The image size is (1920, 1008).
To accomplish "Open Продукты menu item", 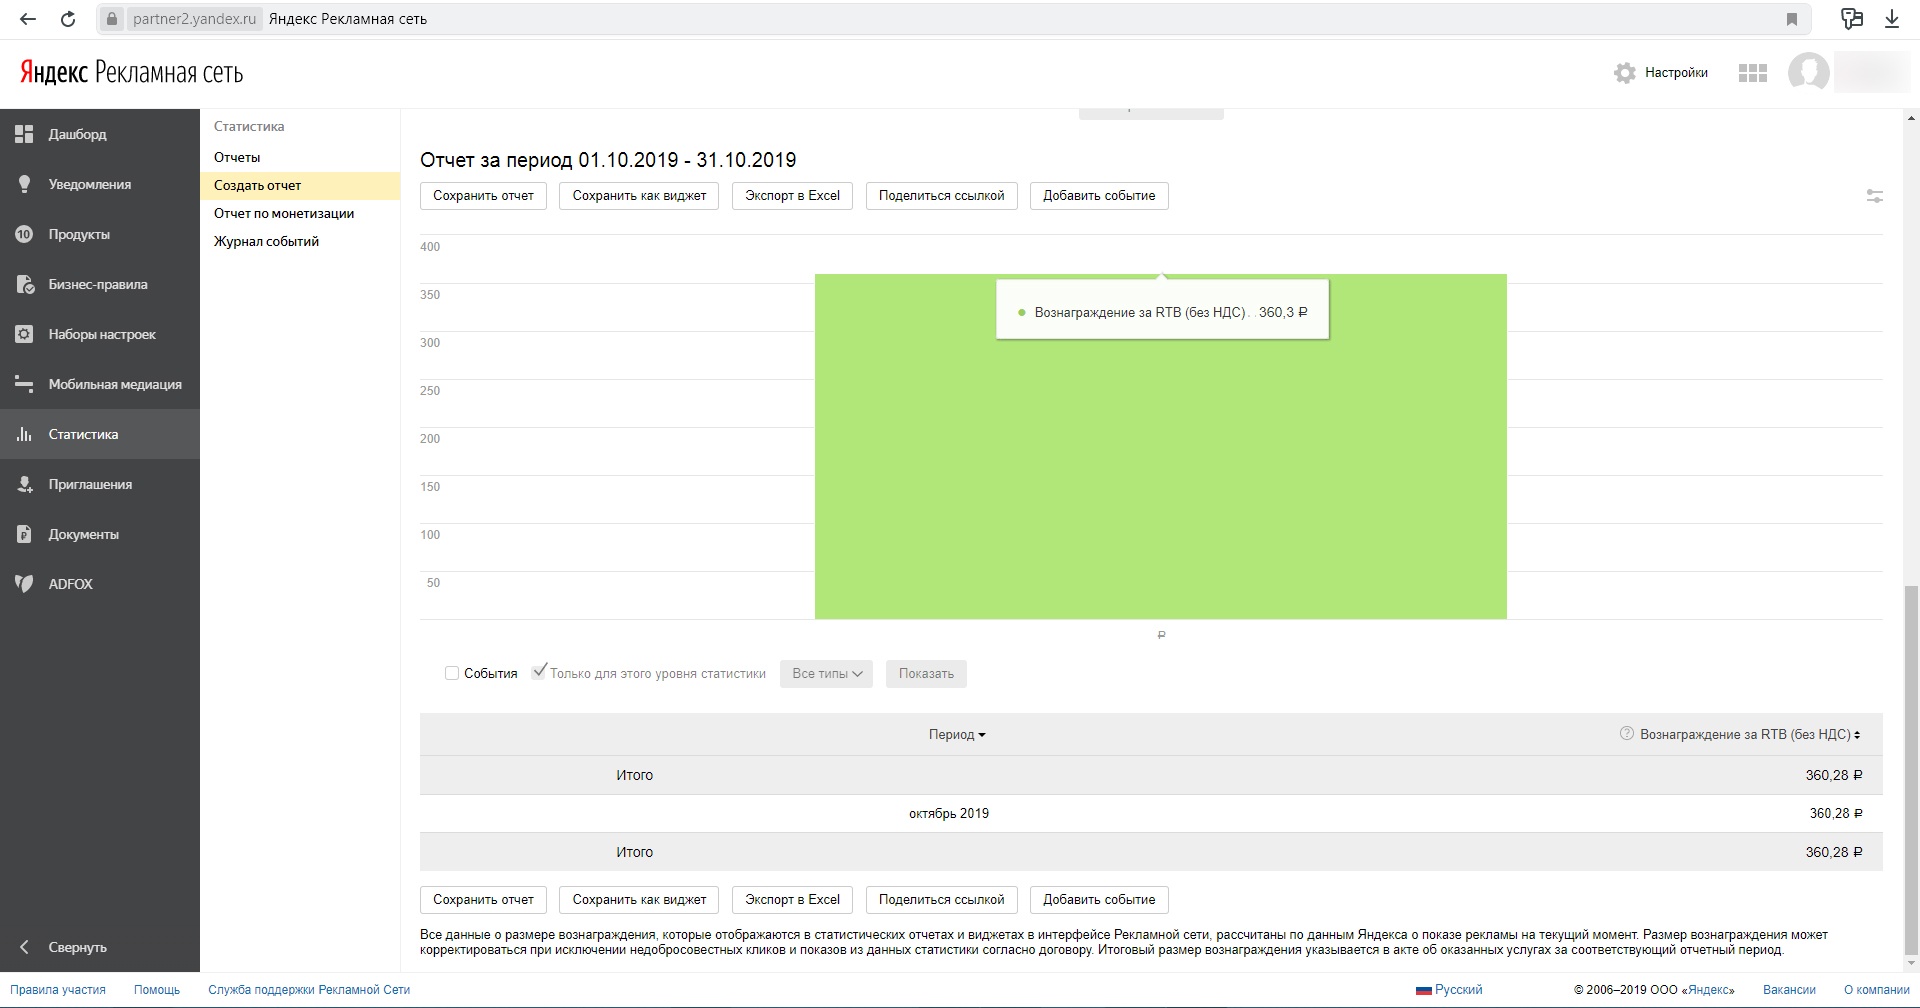I will 79,234.
